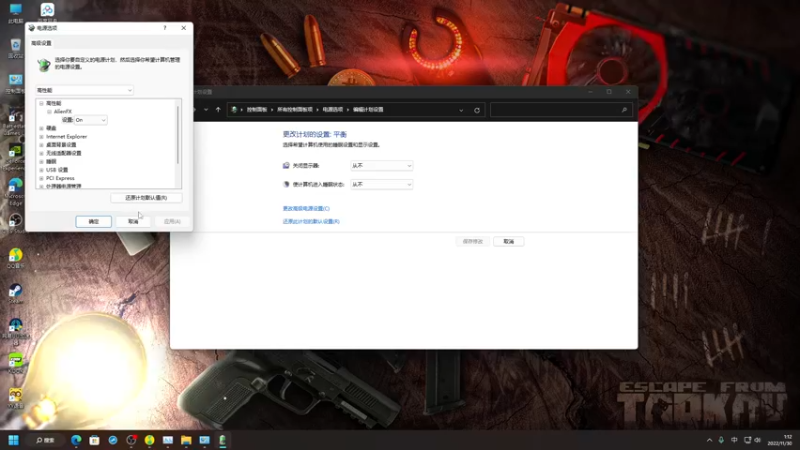800x450 pixels.
Task: Open network settings from the system tray
Action: 747,440
